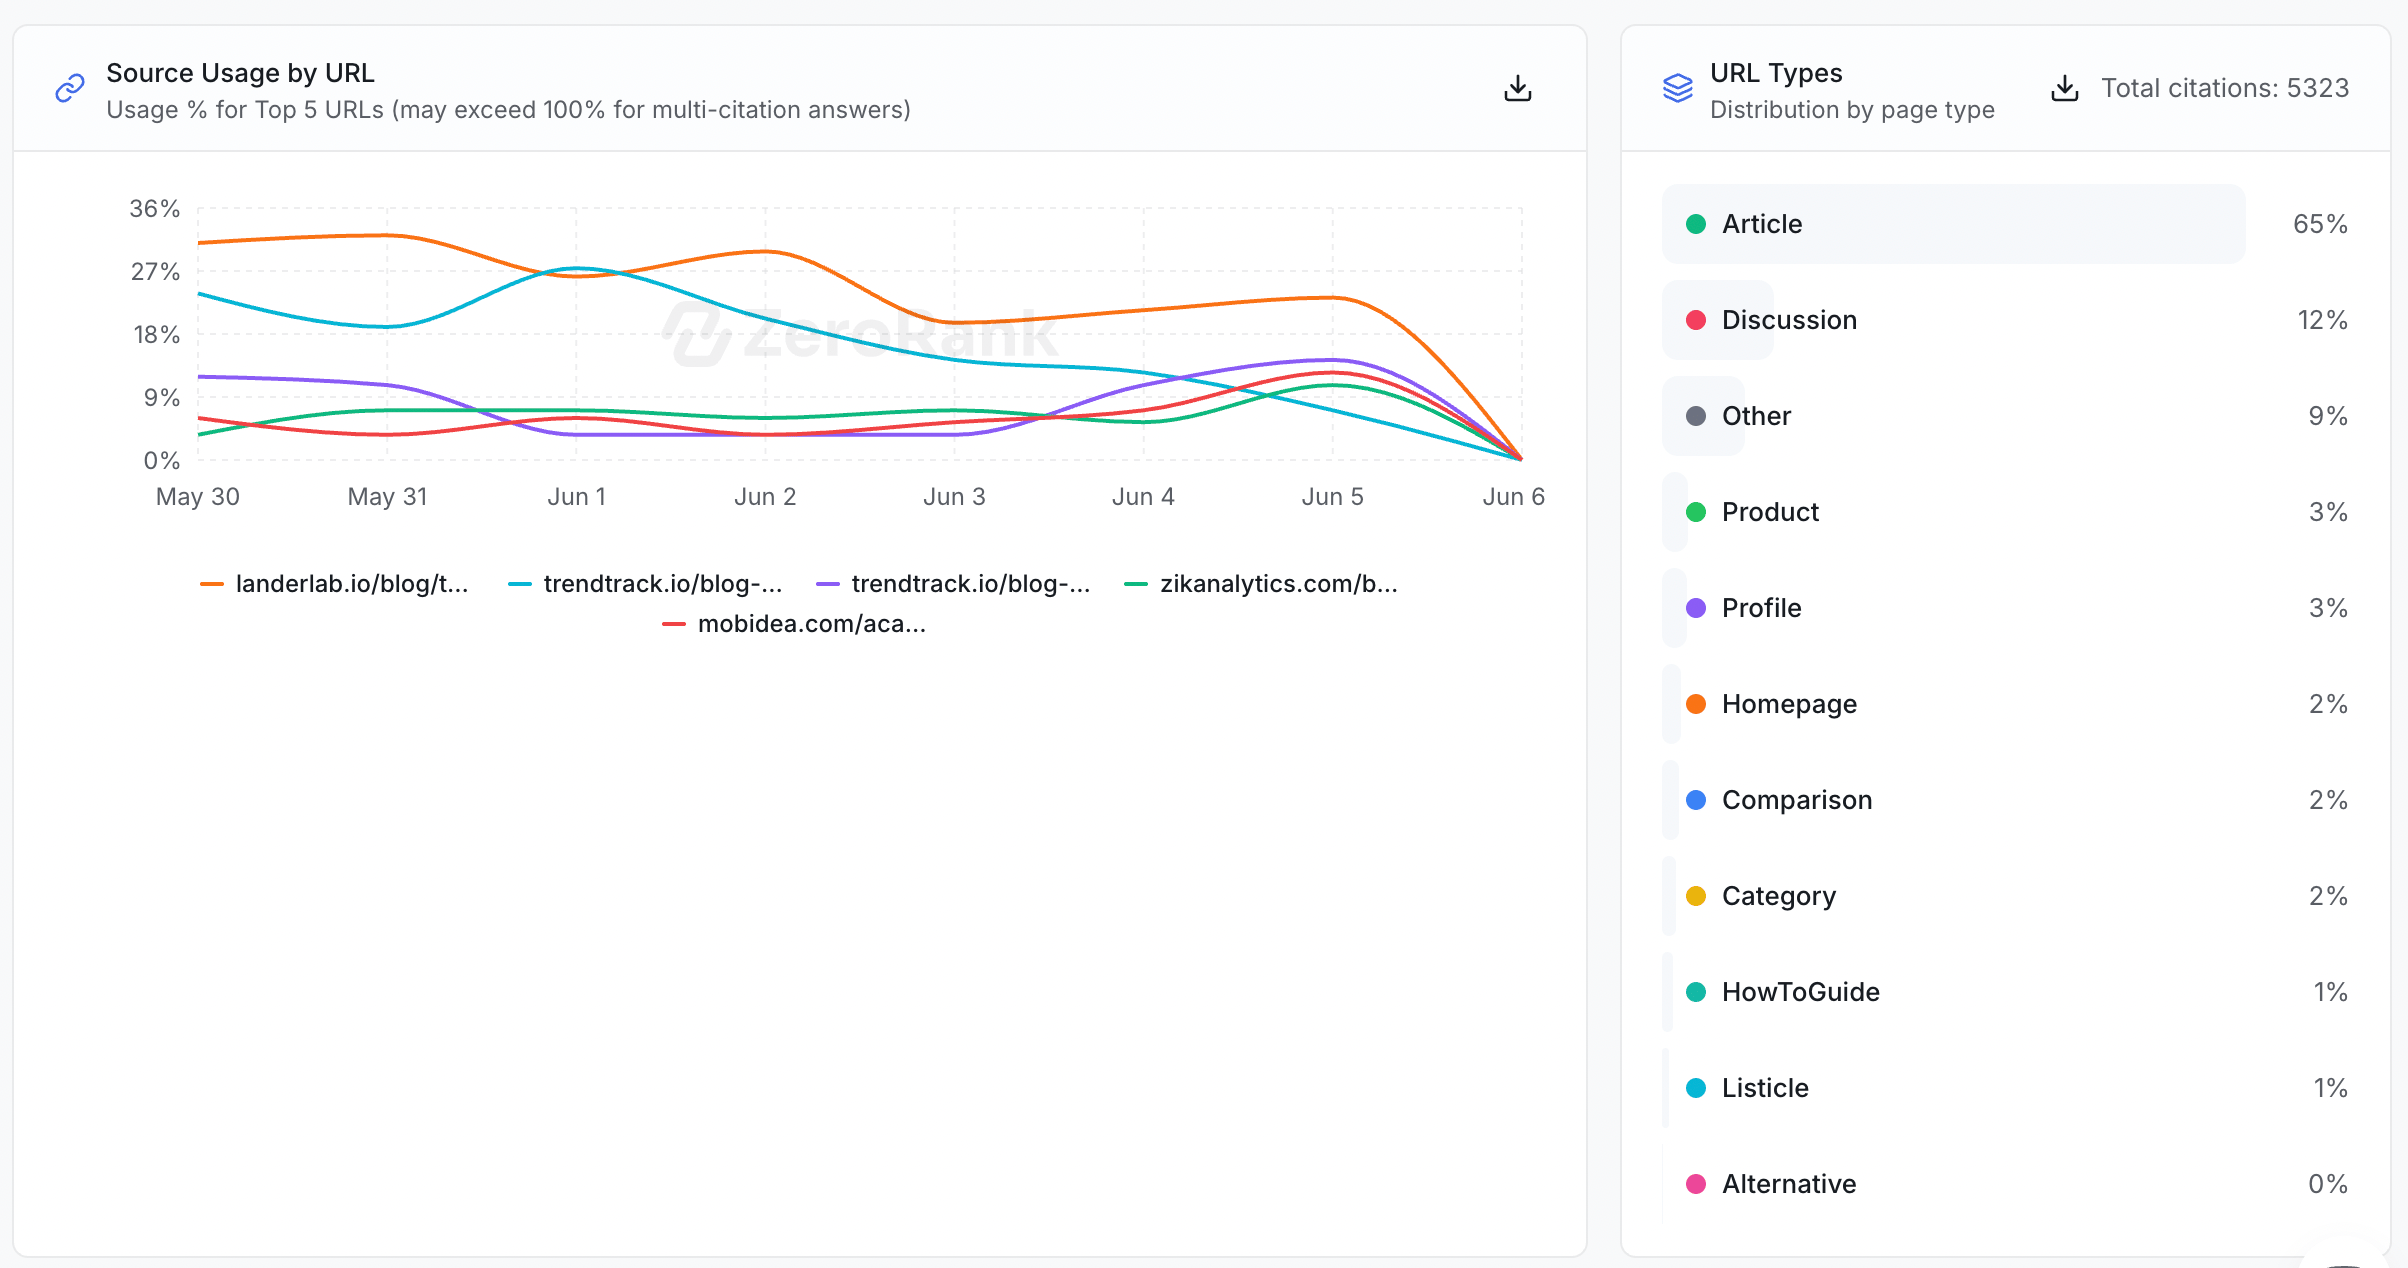Click the 65% value for Article
The height and width of the screenshot is (1268, 2408).
(x=2320, y=224)
